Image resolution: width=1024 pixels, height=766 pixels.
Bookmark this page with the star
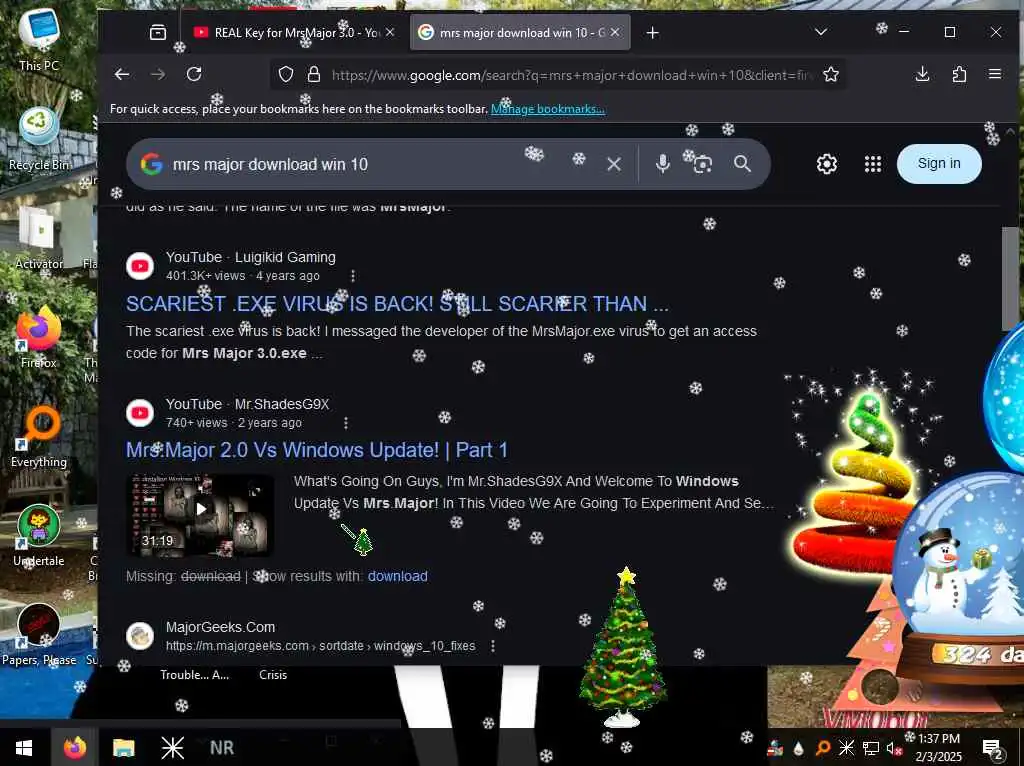tap(831, 74)
